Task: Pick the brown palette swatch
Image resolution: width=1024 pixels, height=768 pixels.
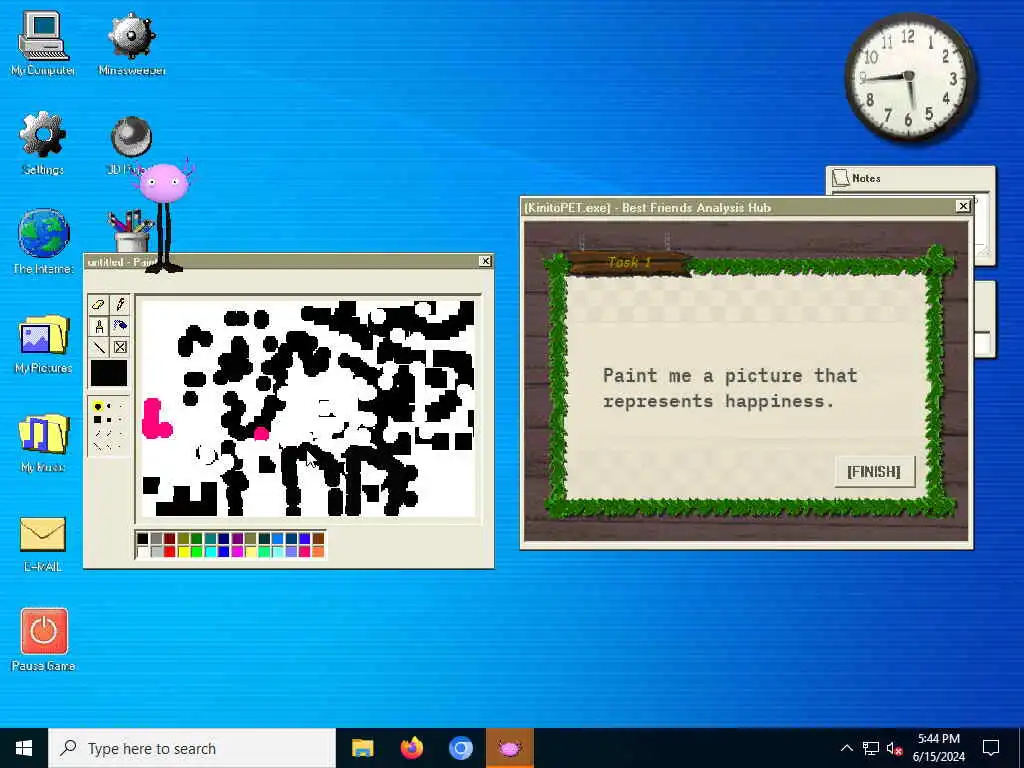Action: (319, 538)
